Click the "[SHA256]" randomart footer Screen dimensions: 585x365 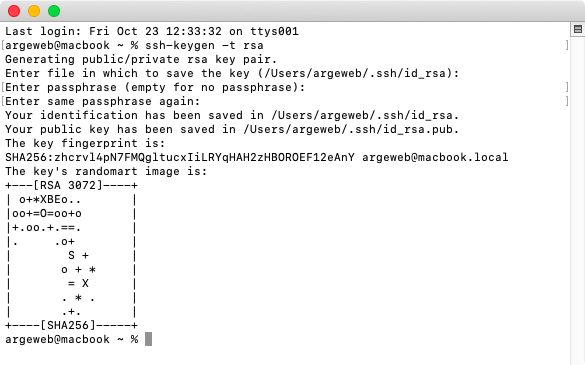click(68, 325)
